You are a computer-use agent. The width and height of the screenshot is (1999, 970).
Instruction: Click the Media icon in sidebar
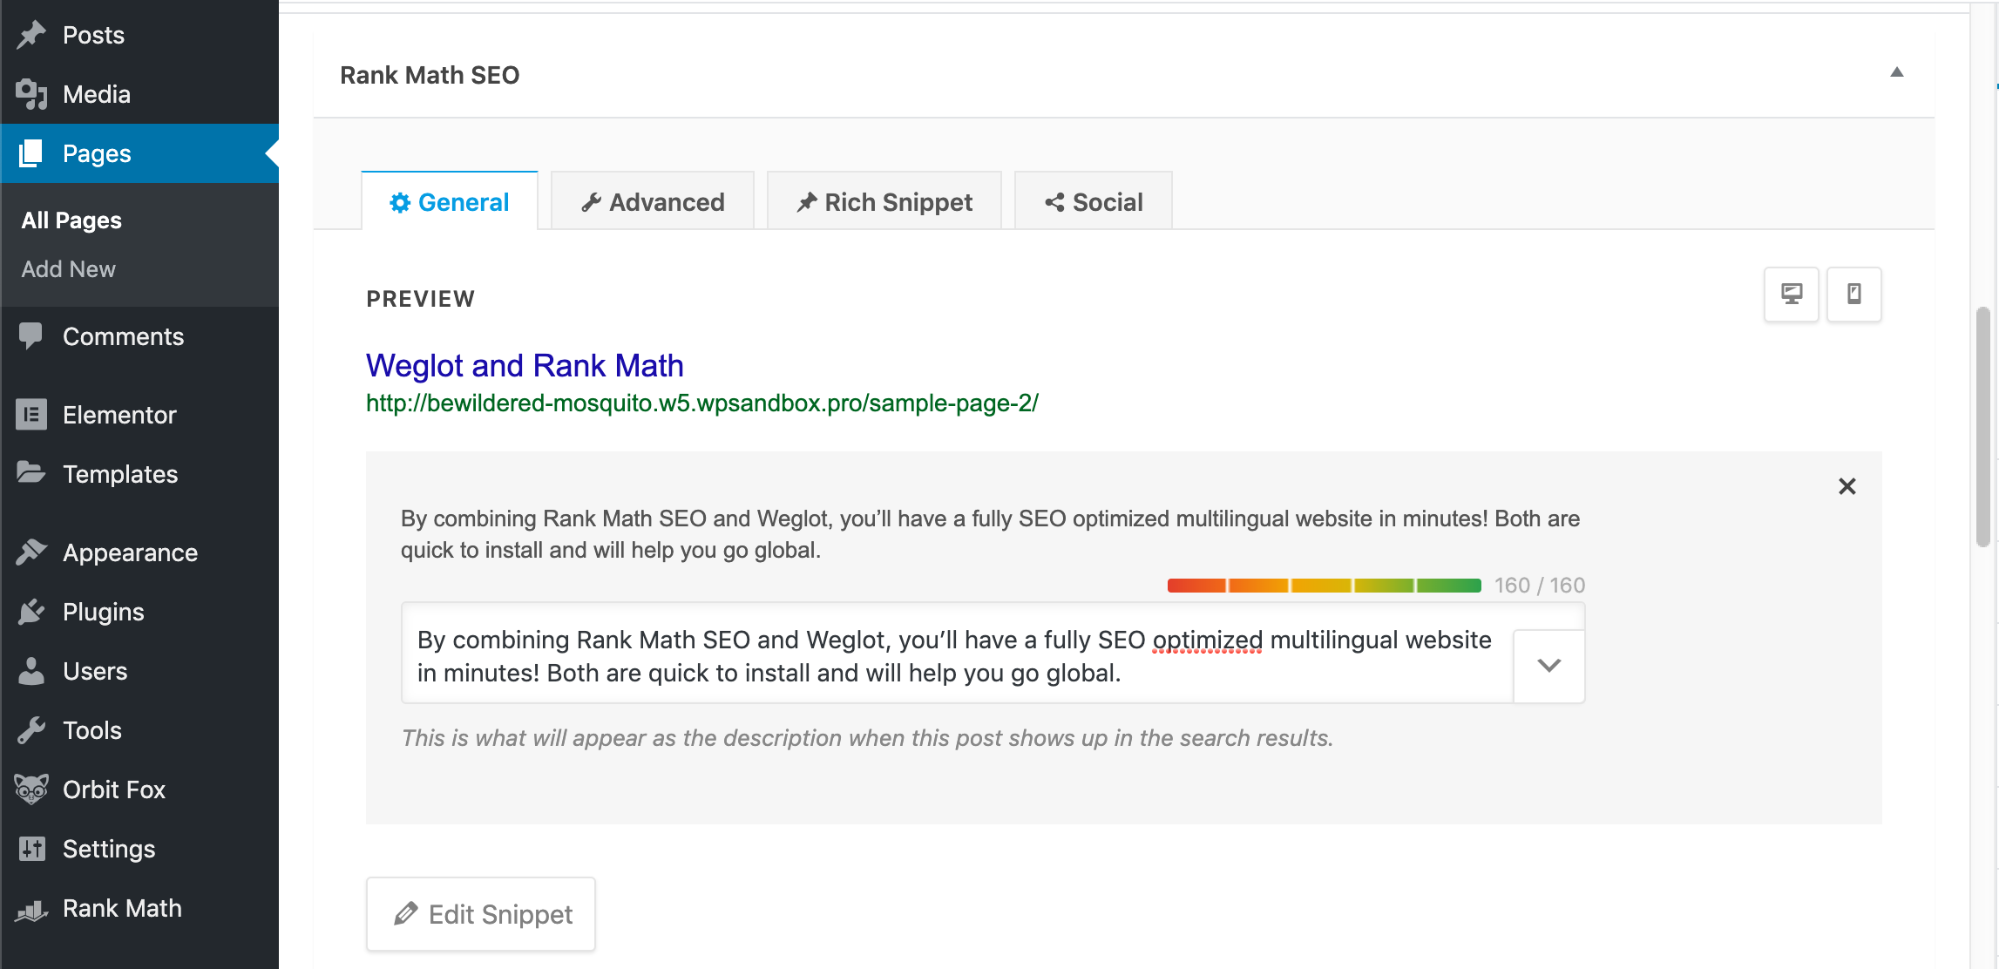(31, 94)
